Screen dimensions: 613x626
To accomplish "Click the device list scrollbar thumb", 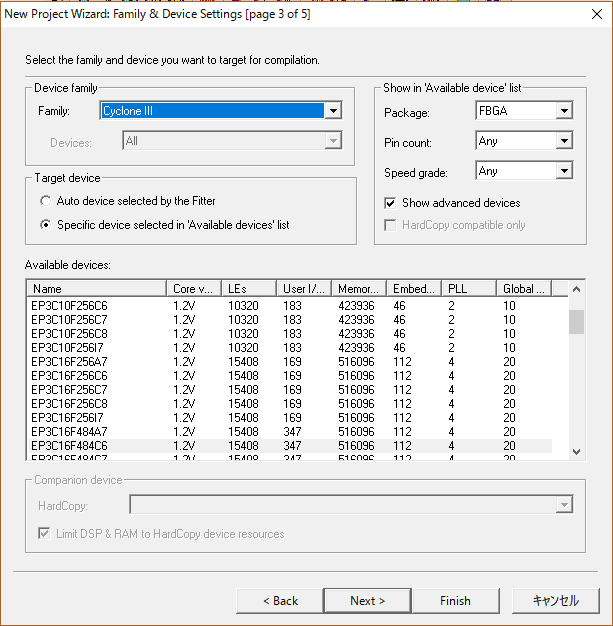I will point(576,322).
